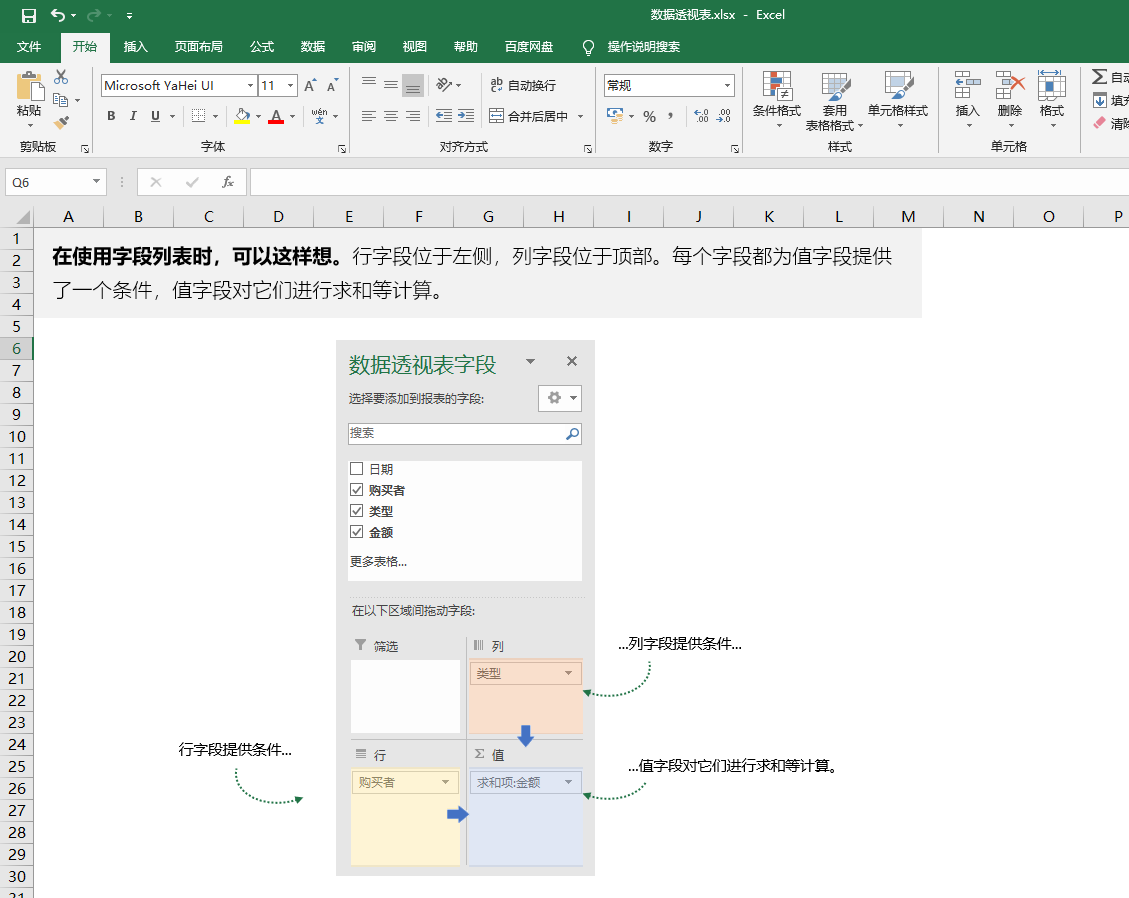
Task: Open the Name Box dropdown arrow
Action: (96, 181)
